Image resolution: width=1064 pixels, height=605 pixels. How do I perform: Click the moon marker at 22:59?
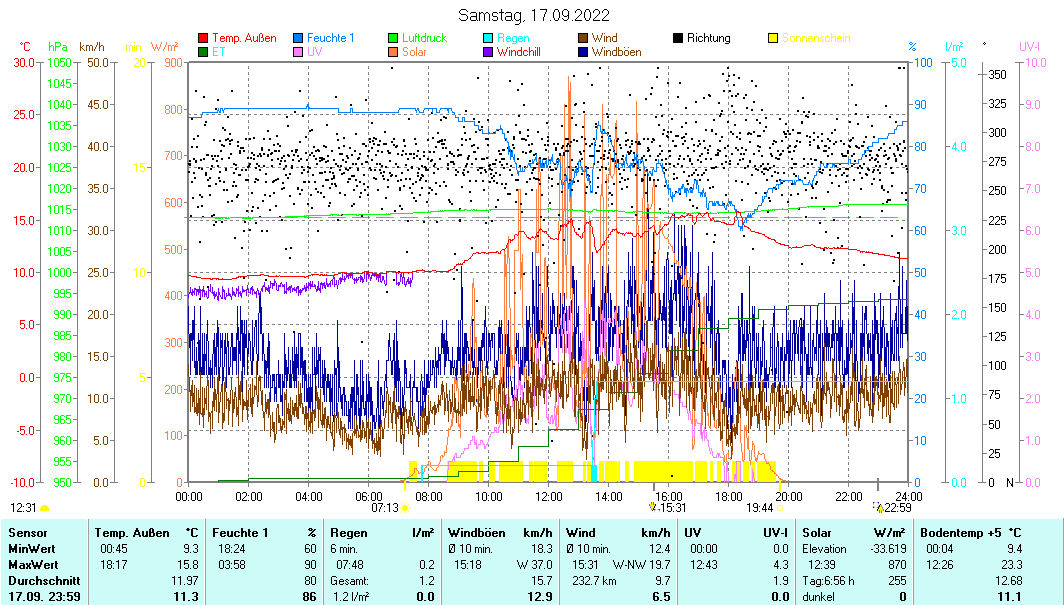(x=880, y=507)
